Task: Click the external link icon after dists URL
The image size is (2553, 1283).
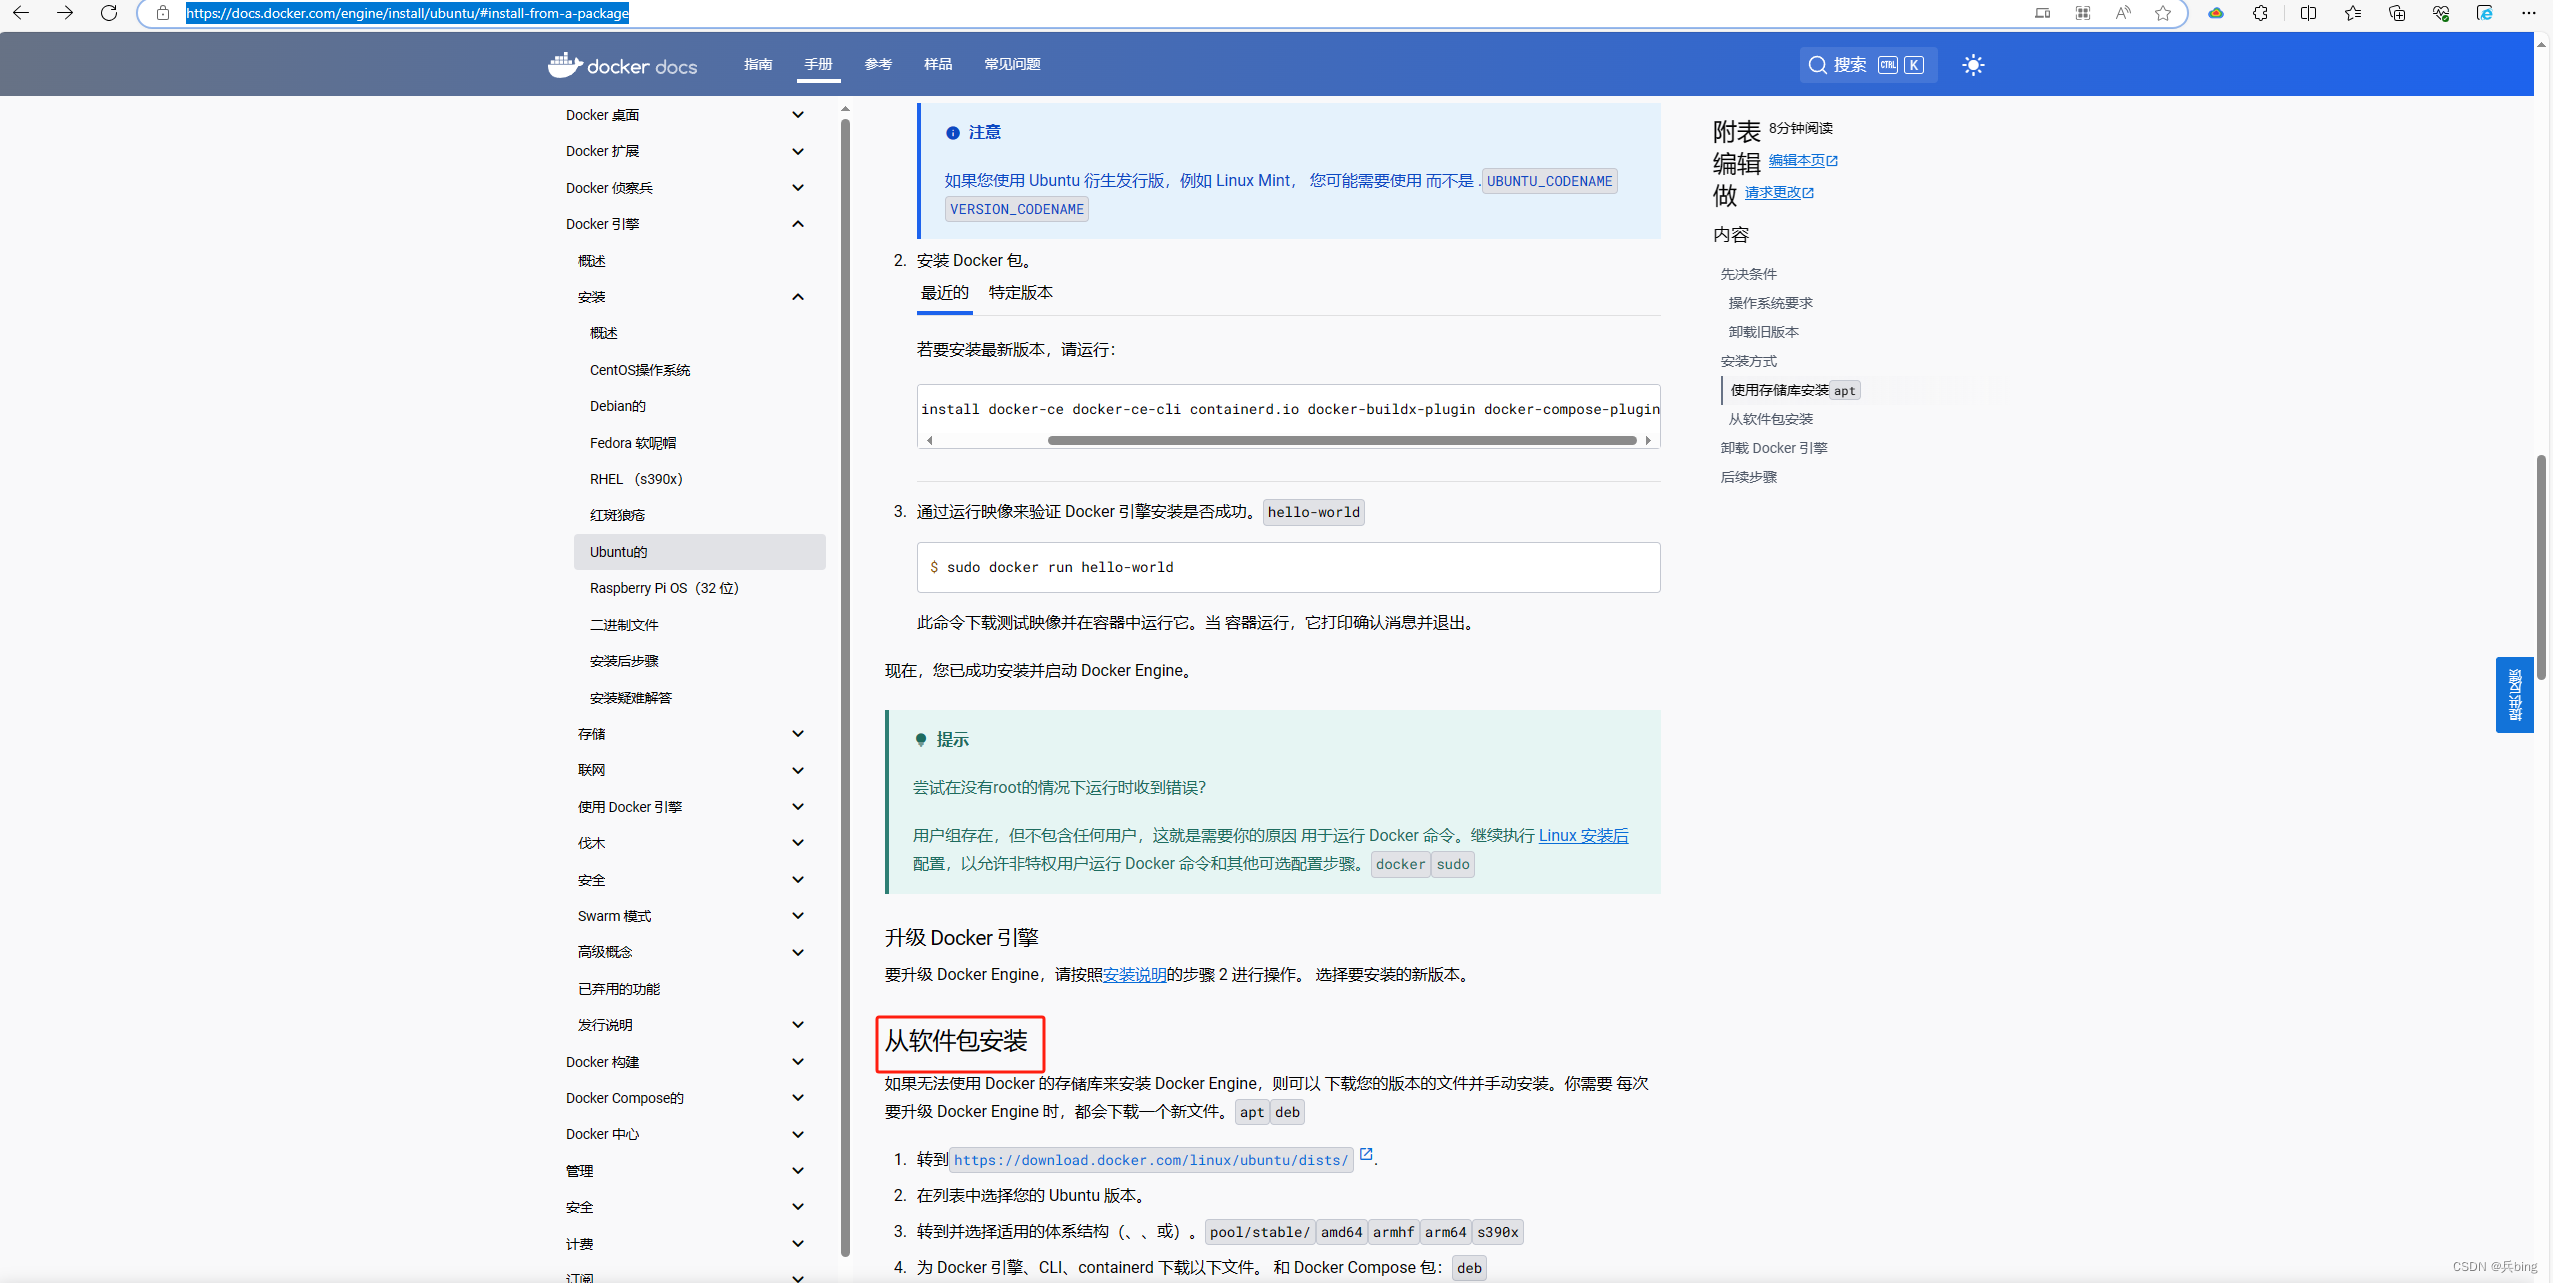Action: [1366, 1155]
